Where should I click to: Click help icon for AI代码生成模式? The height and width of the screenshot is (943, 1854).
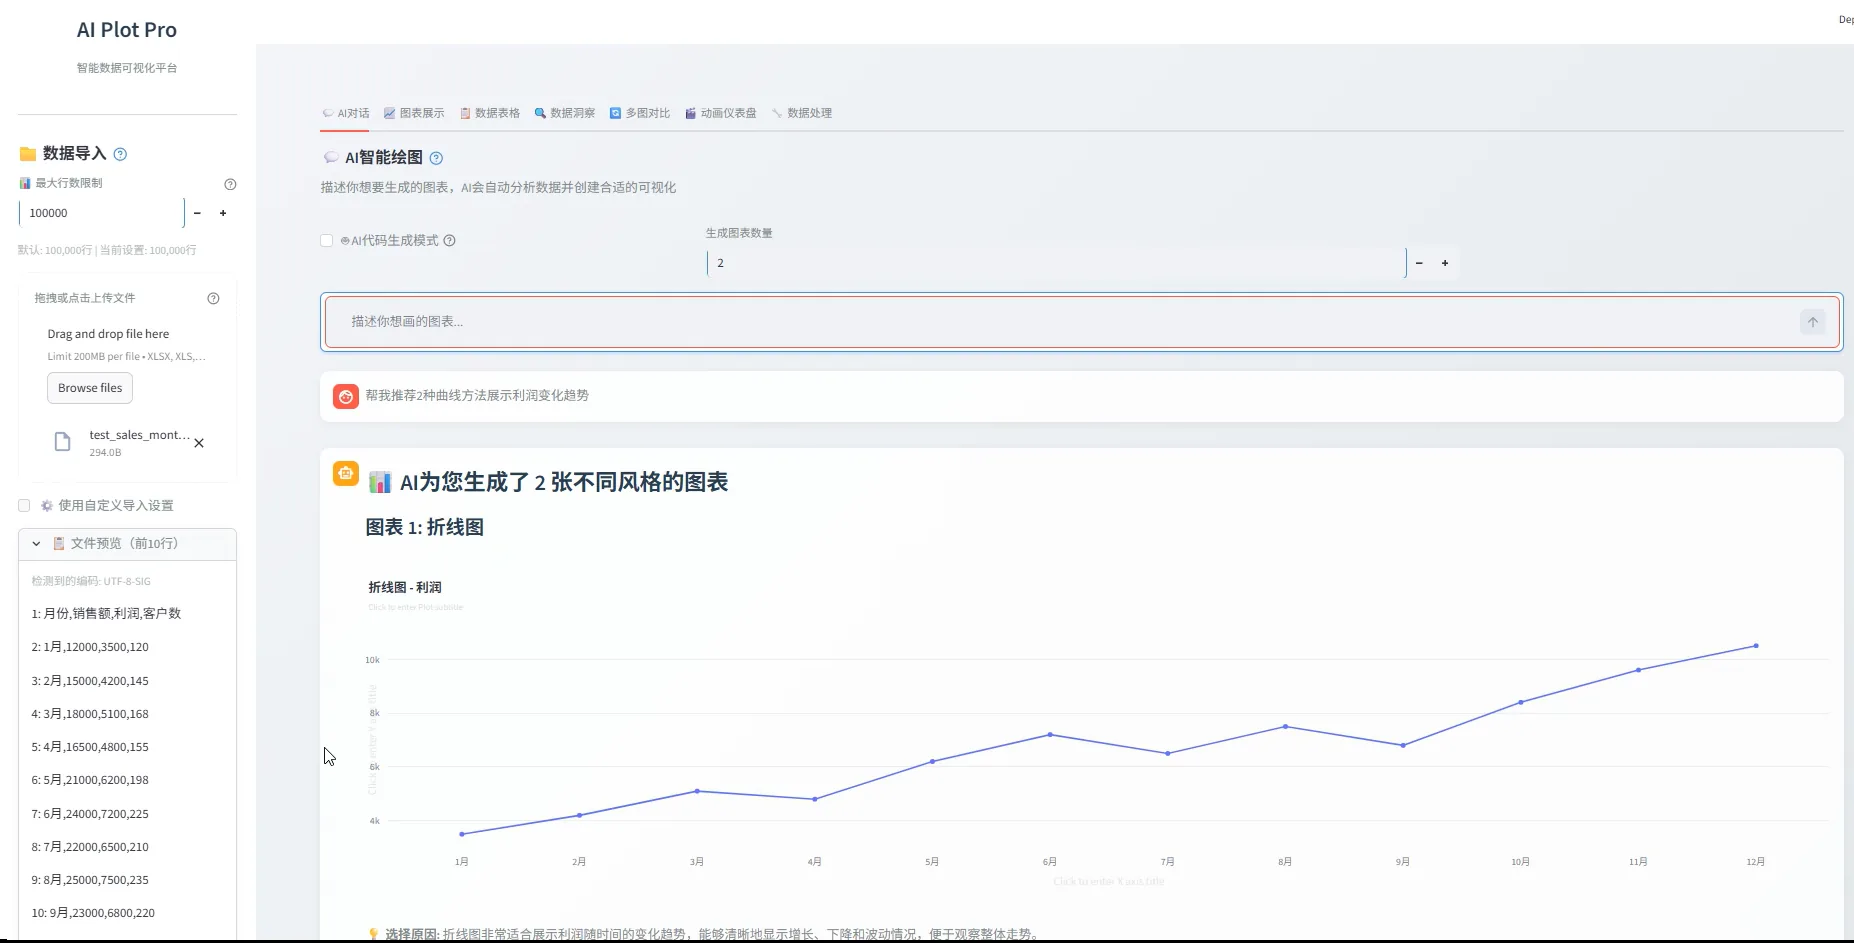point(450,240)
